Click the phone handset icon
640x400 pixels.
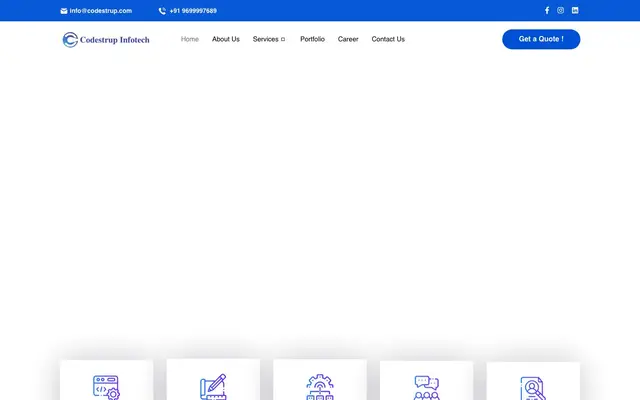tap(162, 11)
